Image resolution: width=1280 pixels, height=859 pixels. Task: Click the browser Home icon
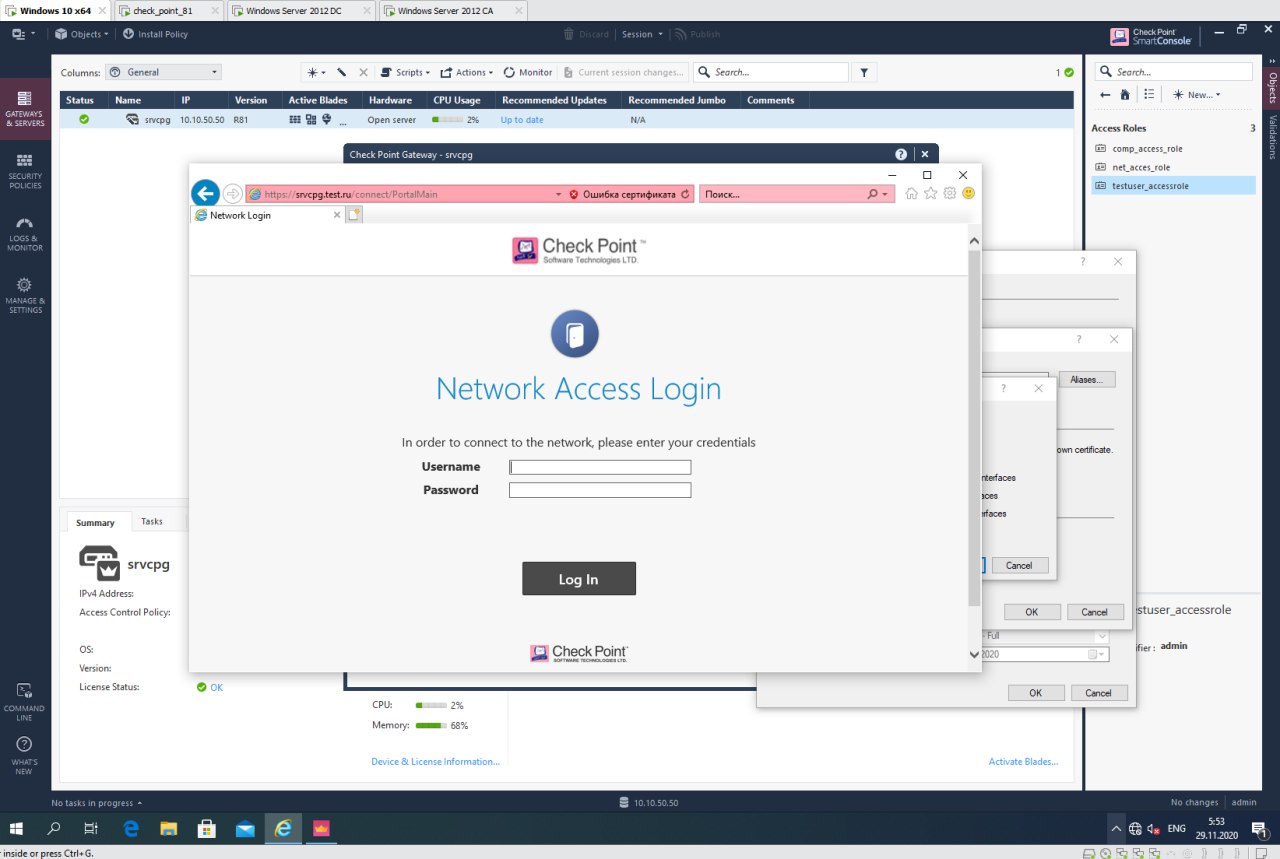coord(912,193)
